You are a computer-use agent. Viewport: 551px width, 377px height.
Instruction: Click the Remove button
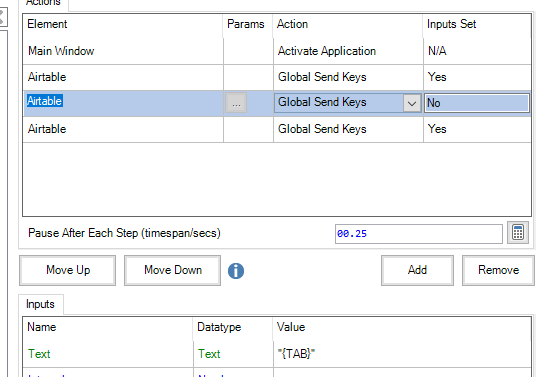[498, 270]
